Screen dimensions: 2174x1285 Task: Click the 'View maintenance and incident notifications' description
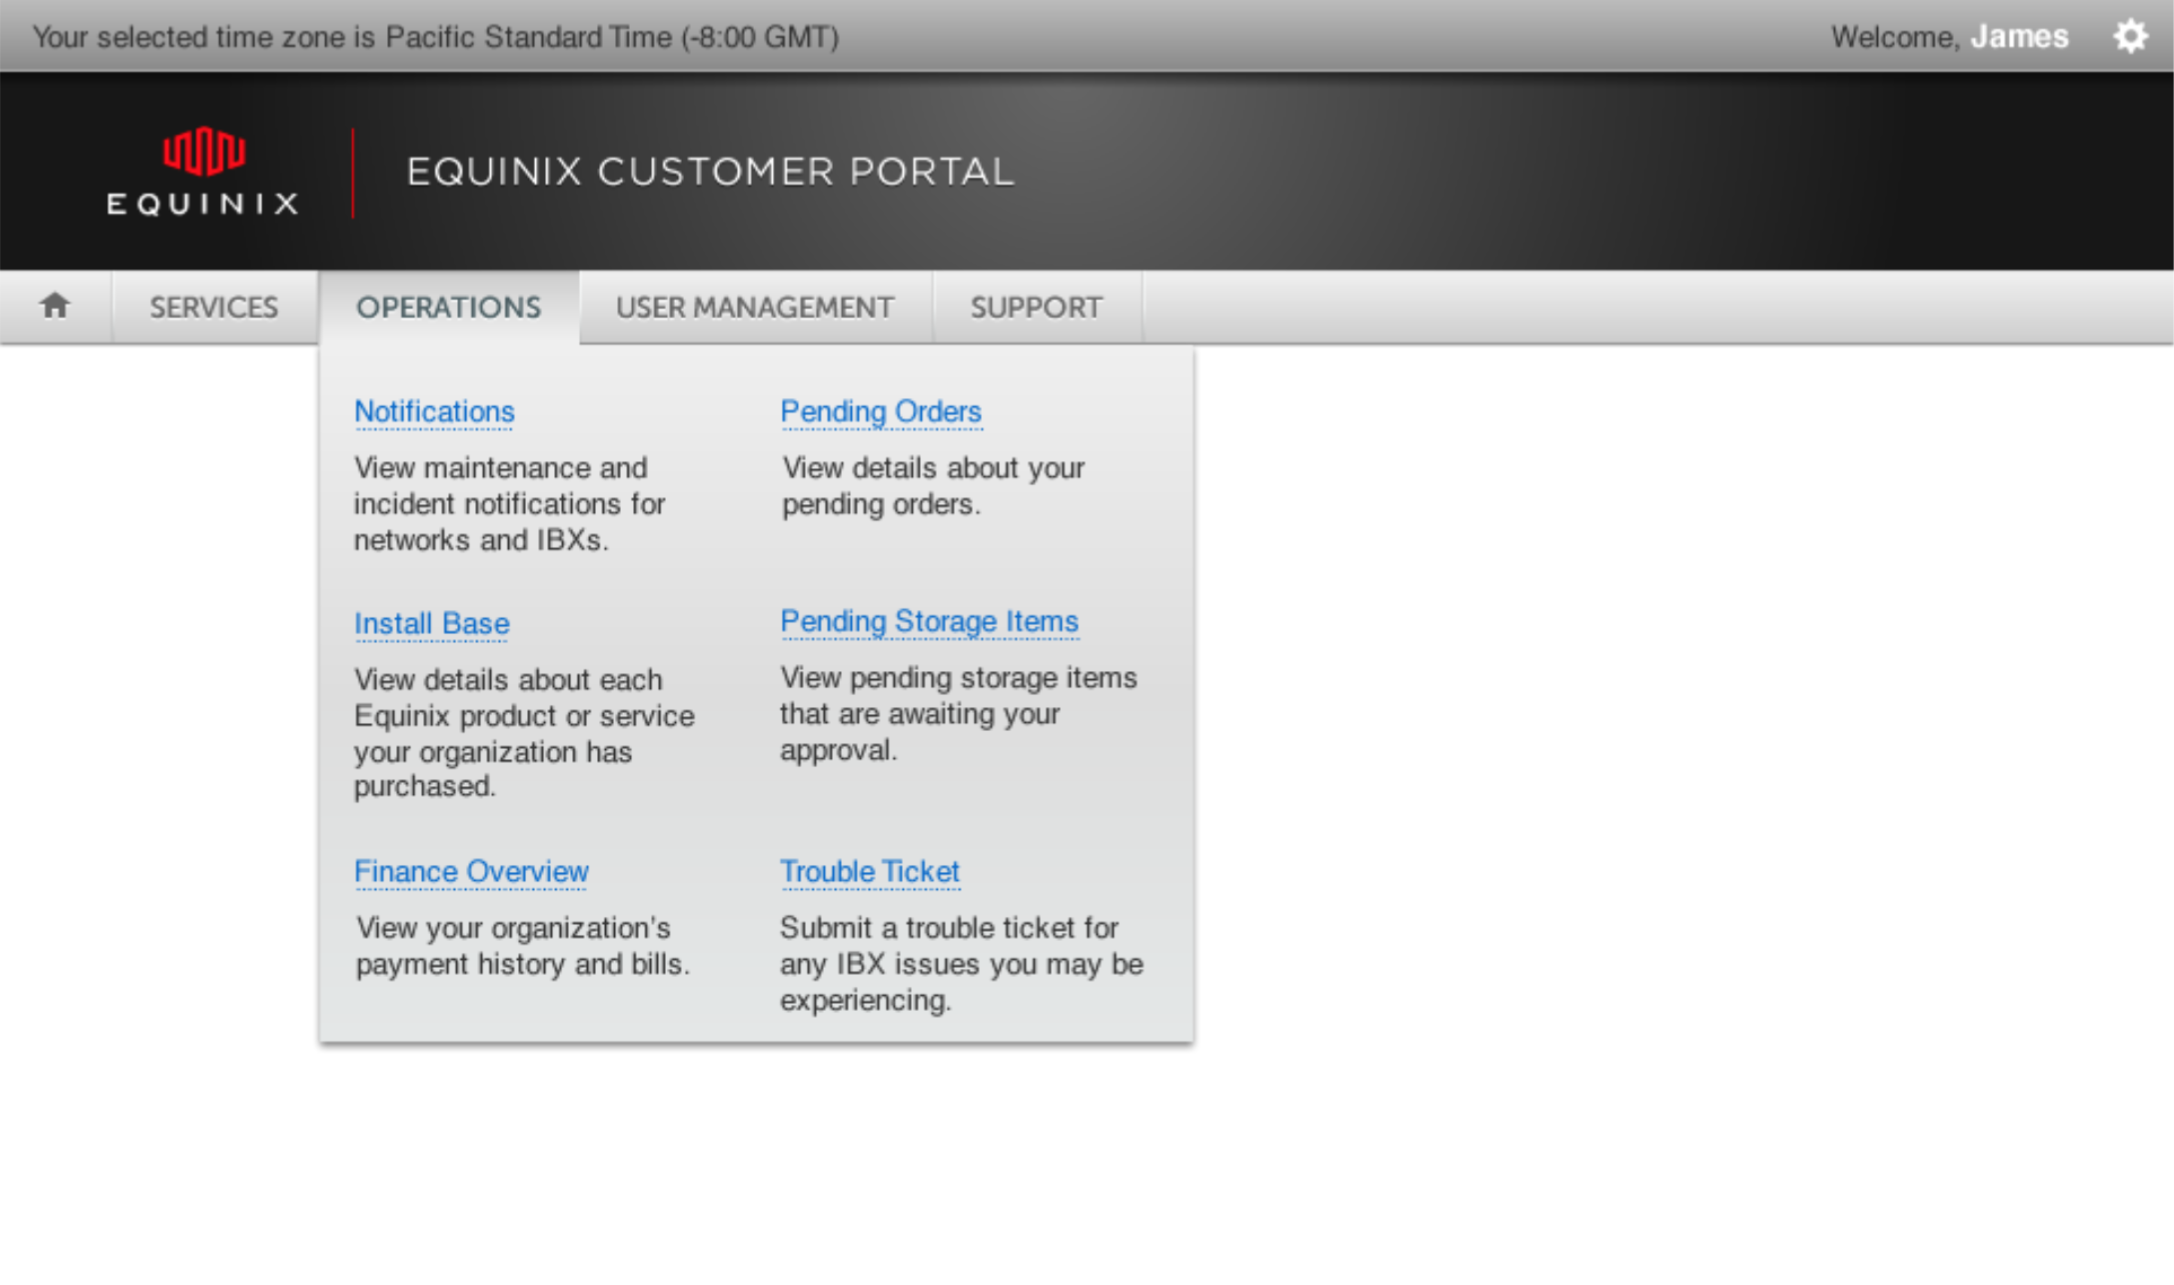[x=509, y=504]
